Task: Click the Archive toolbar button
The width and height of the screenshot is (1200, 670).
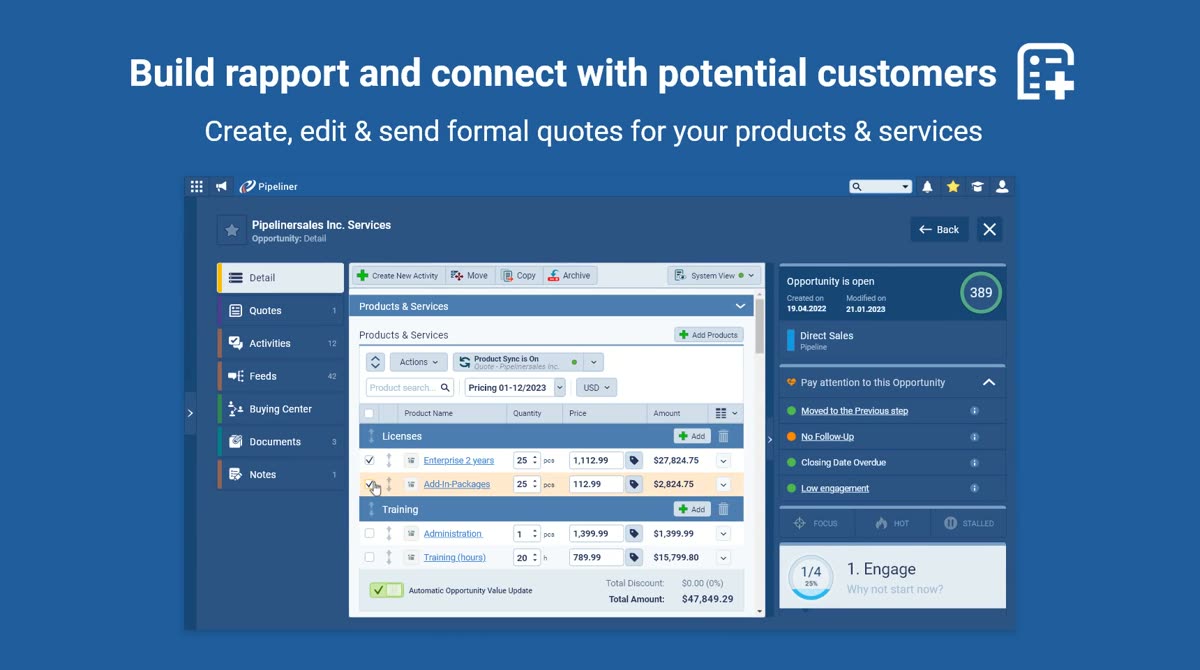Action: 569,275
